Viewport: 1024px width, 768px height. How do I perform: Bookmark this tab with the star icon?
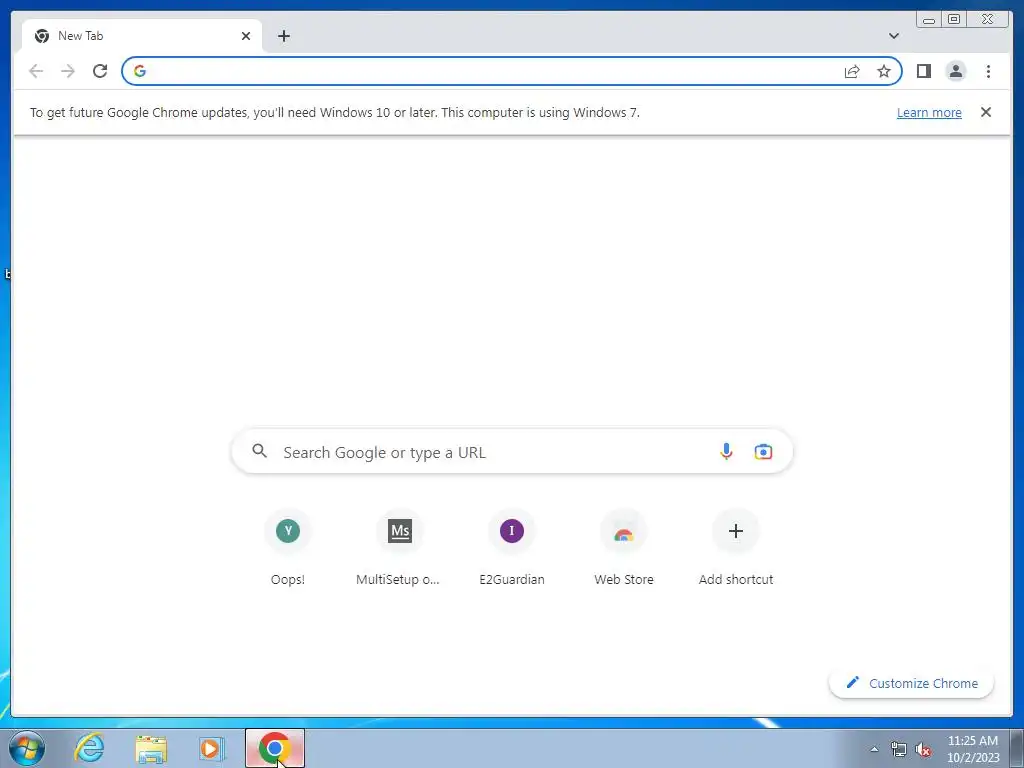884,71
